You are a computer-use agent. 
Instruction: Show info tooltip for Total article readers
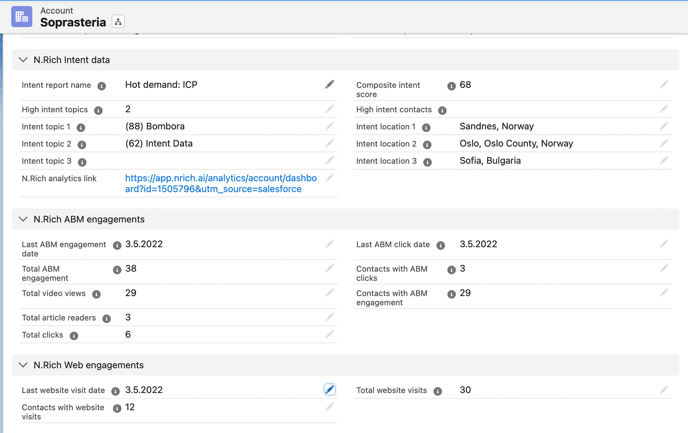point(106,319)
